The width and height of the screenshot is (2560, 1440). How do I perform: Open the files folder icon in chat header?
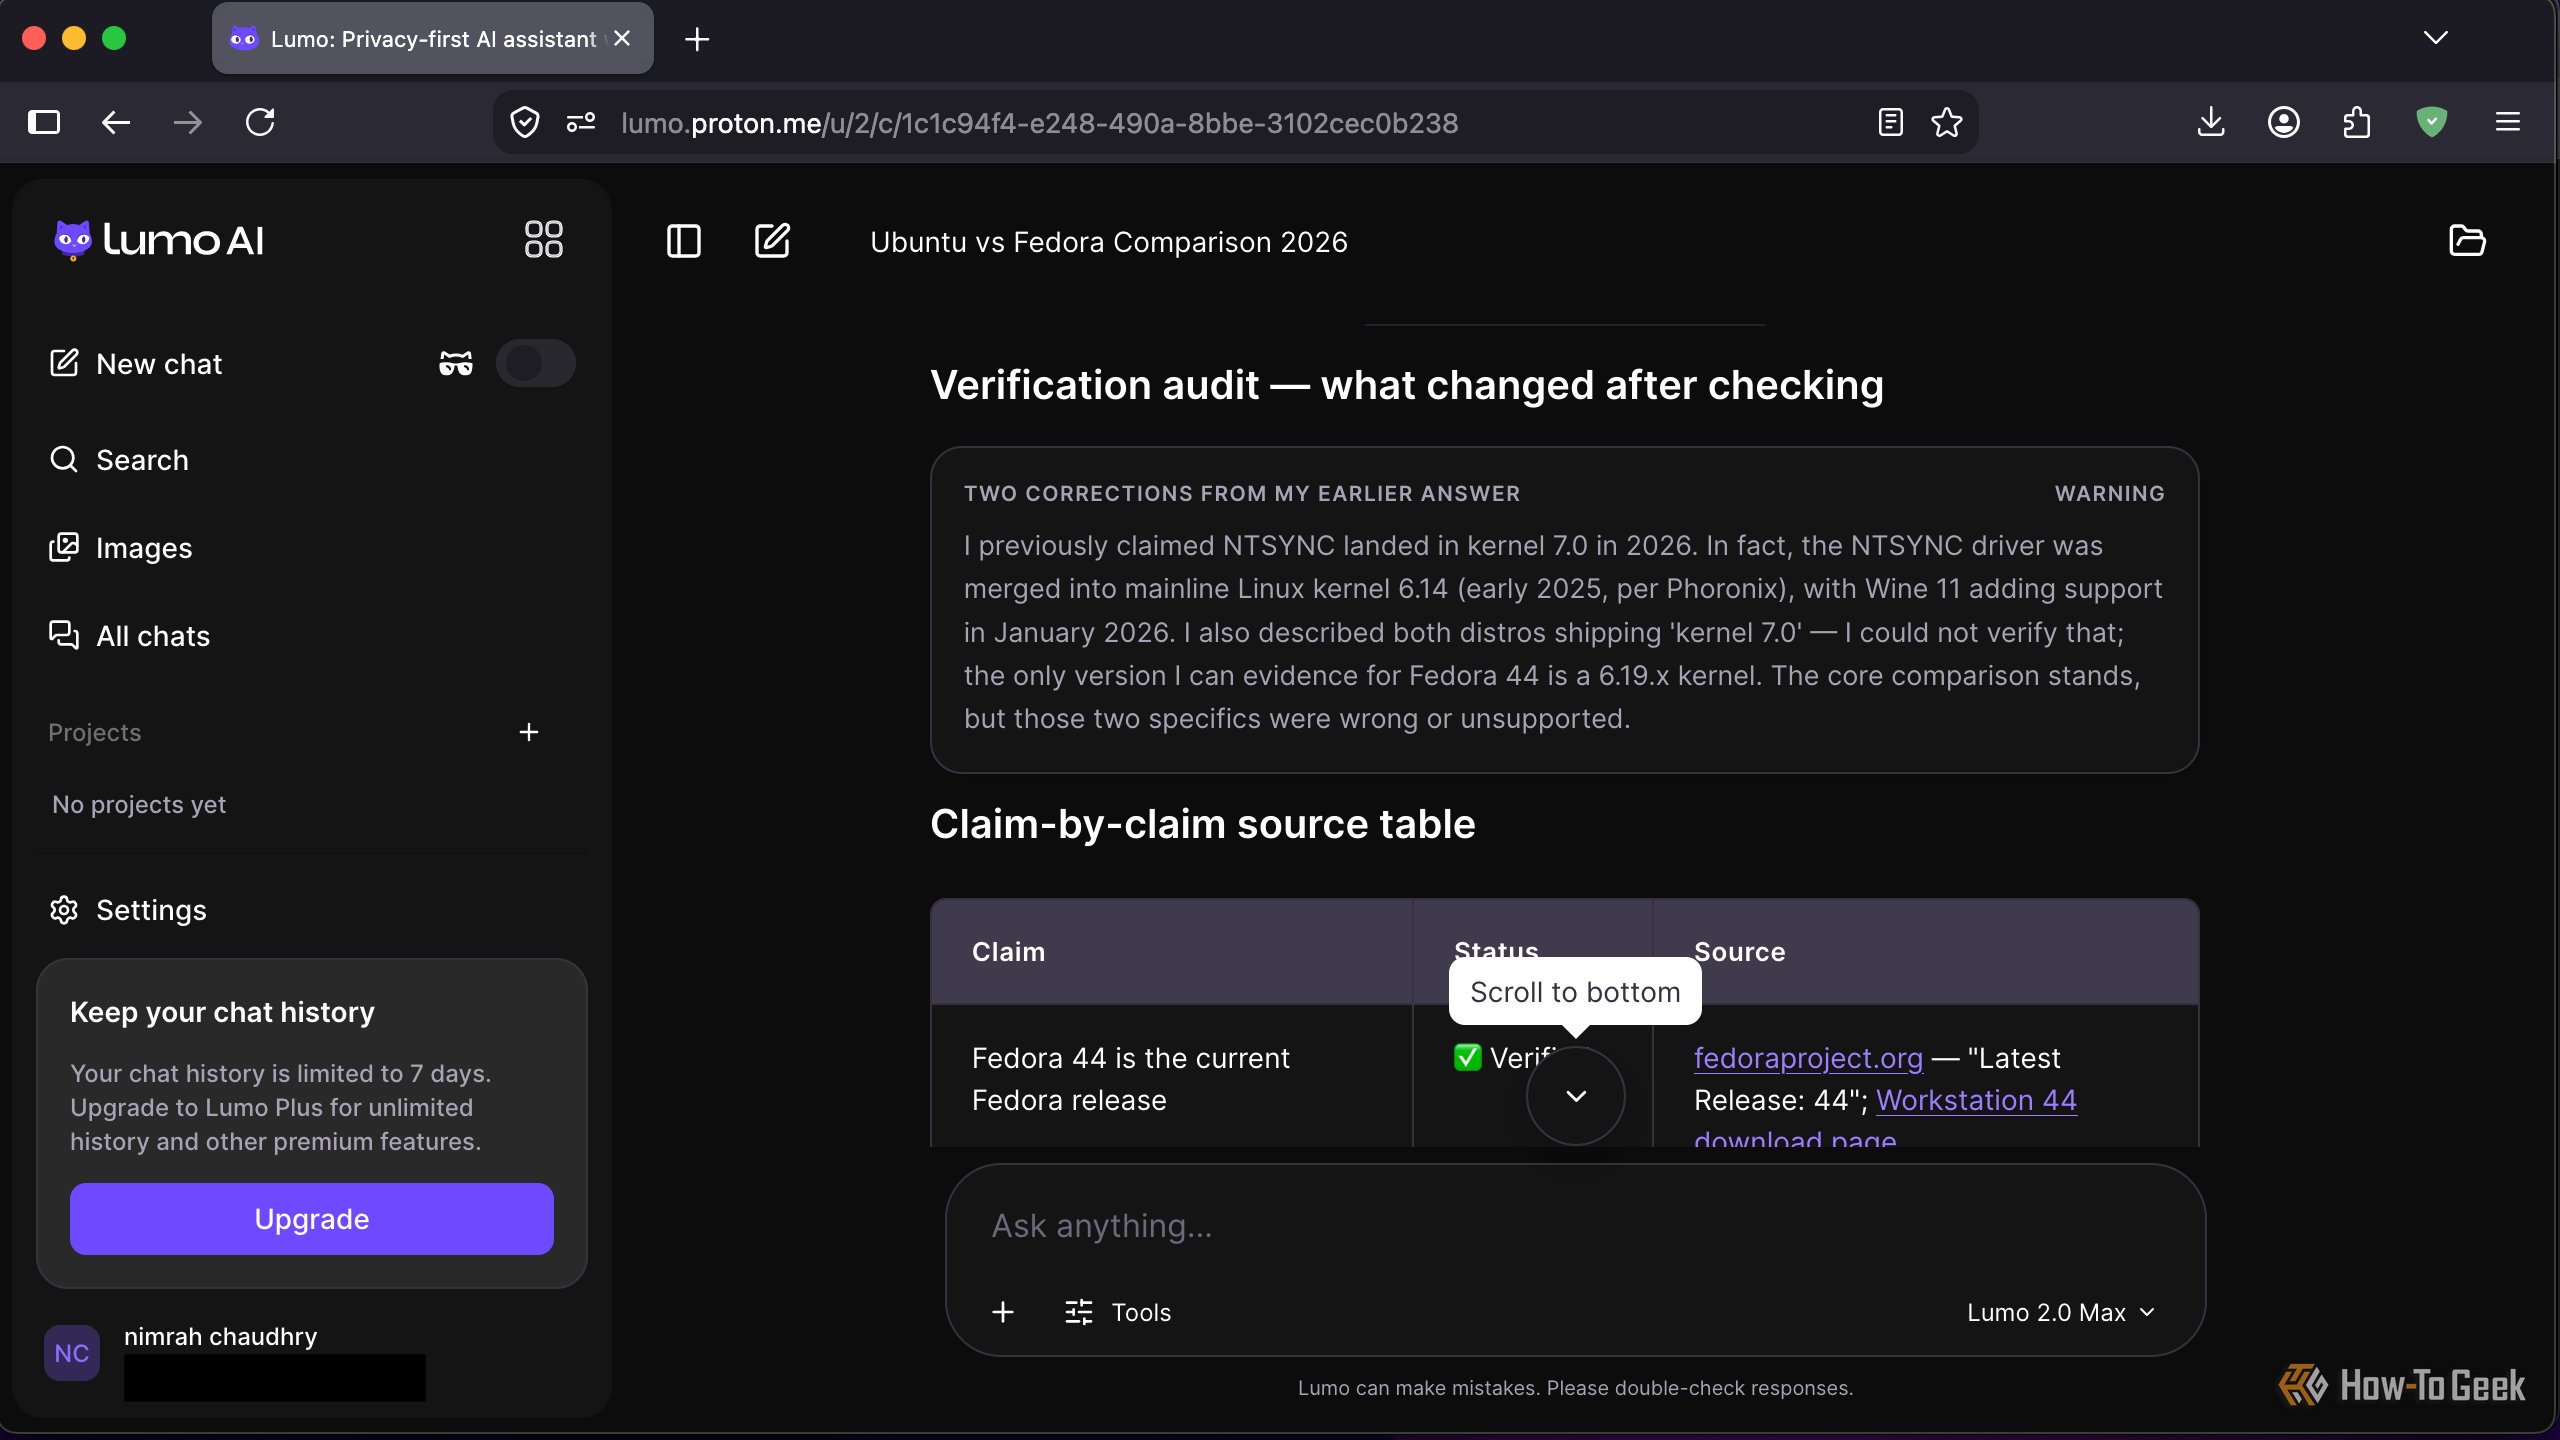click(2467, 241)
